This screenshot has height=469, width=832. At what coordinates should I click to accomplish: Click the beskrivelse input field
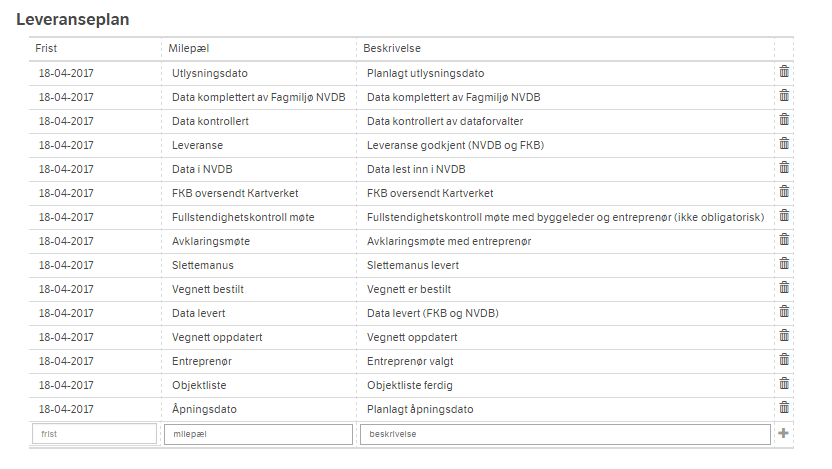tap(566, 434)
